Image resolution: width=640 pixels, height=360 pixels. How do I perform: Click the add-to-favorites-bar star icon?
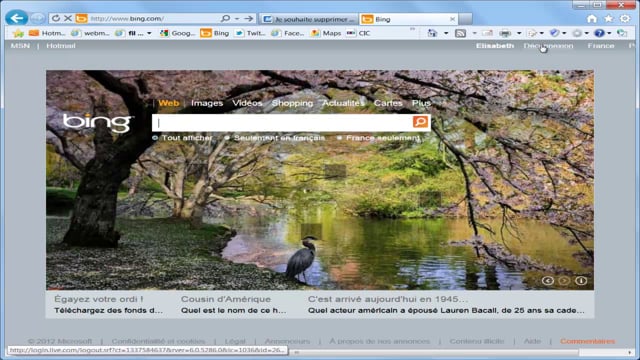click(x=18, y=33)
